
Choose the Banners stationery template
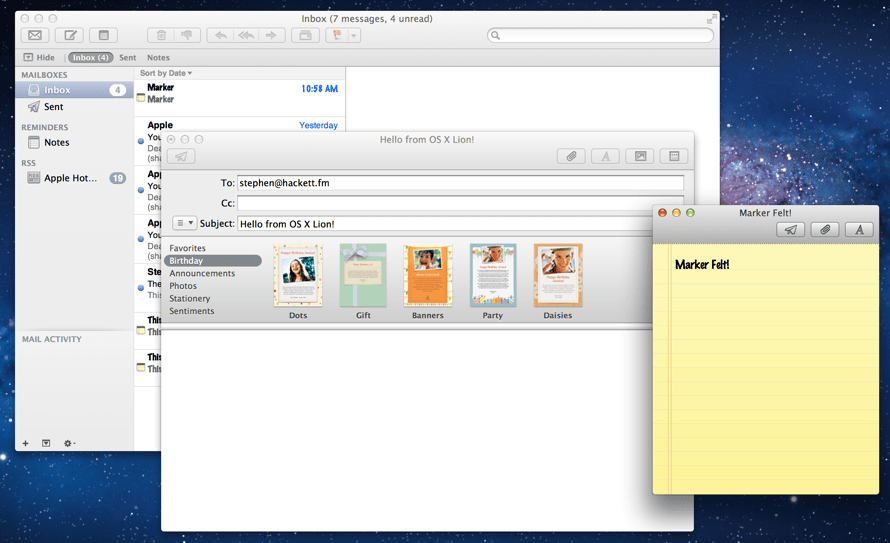428,276
